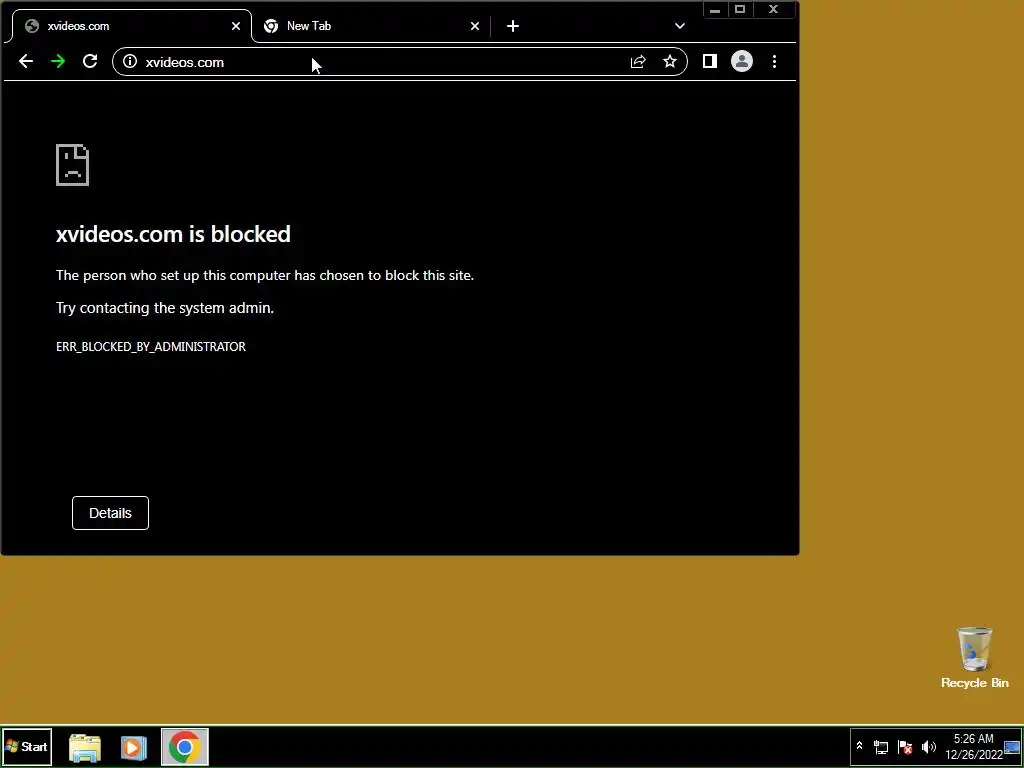This screenshot has height=768, width=1024.
Task: Close the New Tab tab
Action: tap(475, 26)
